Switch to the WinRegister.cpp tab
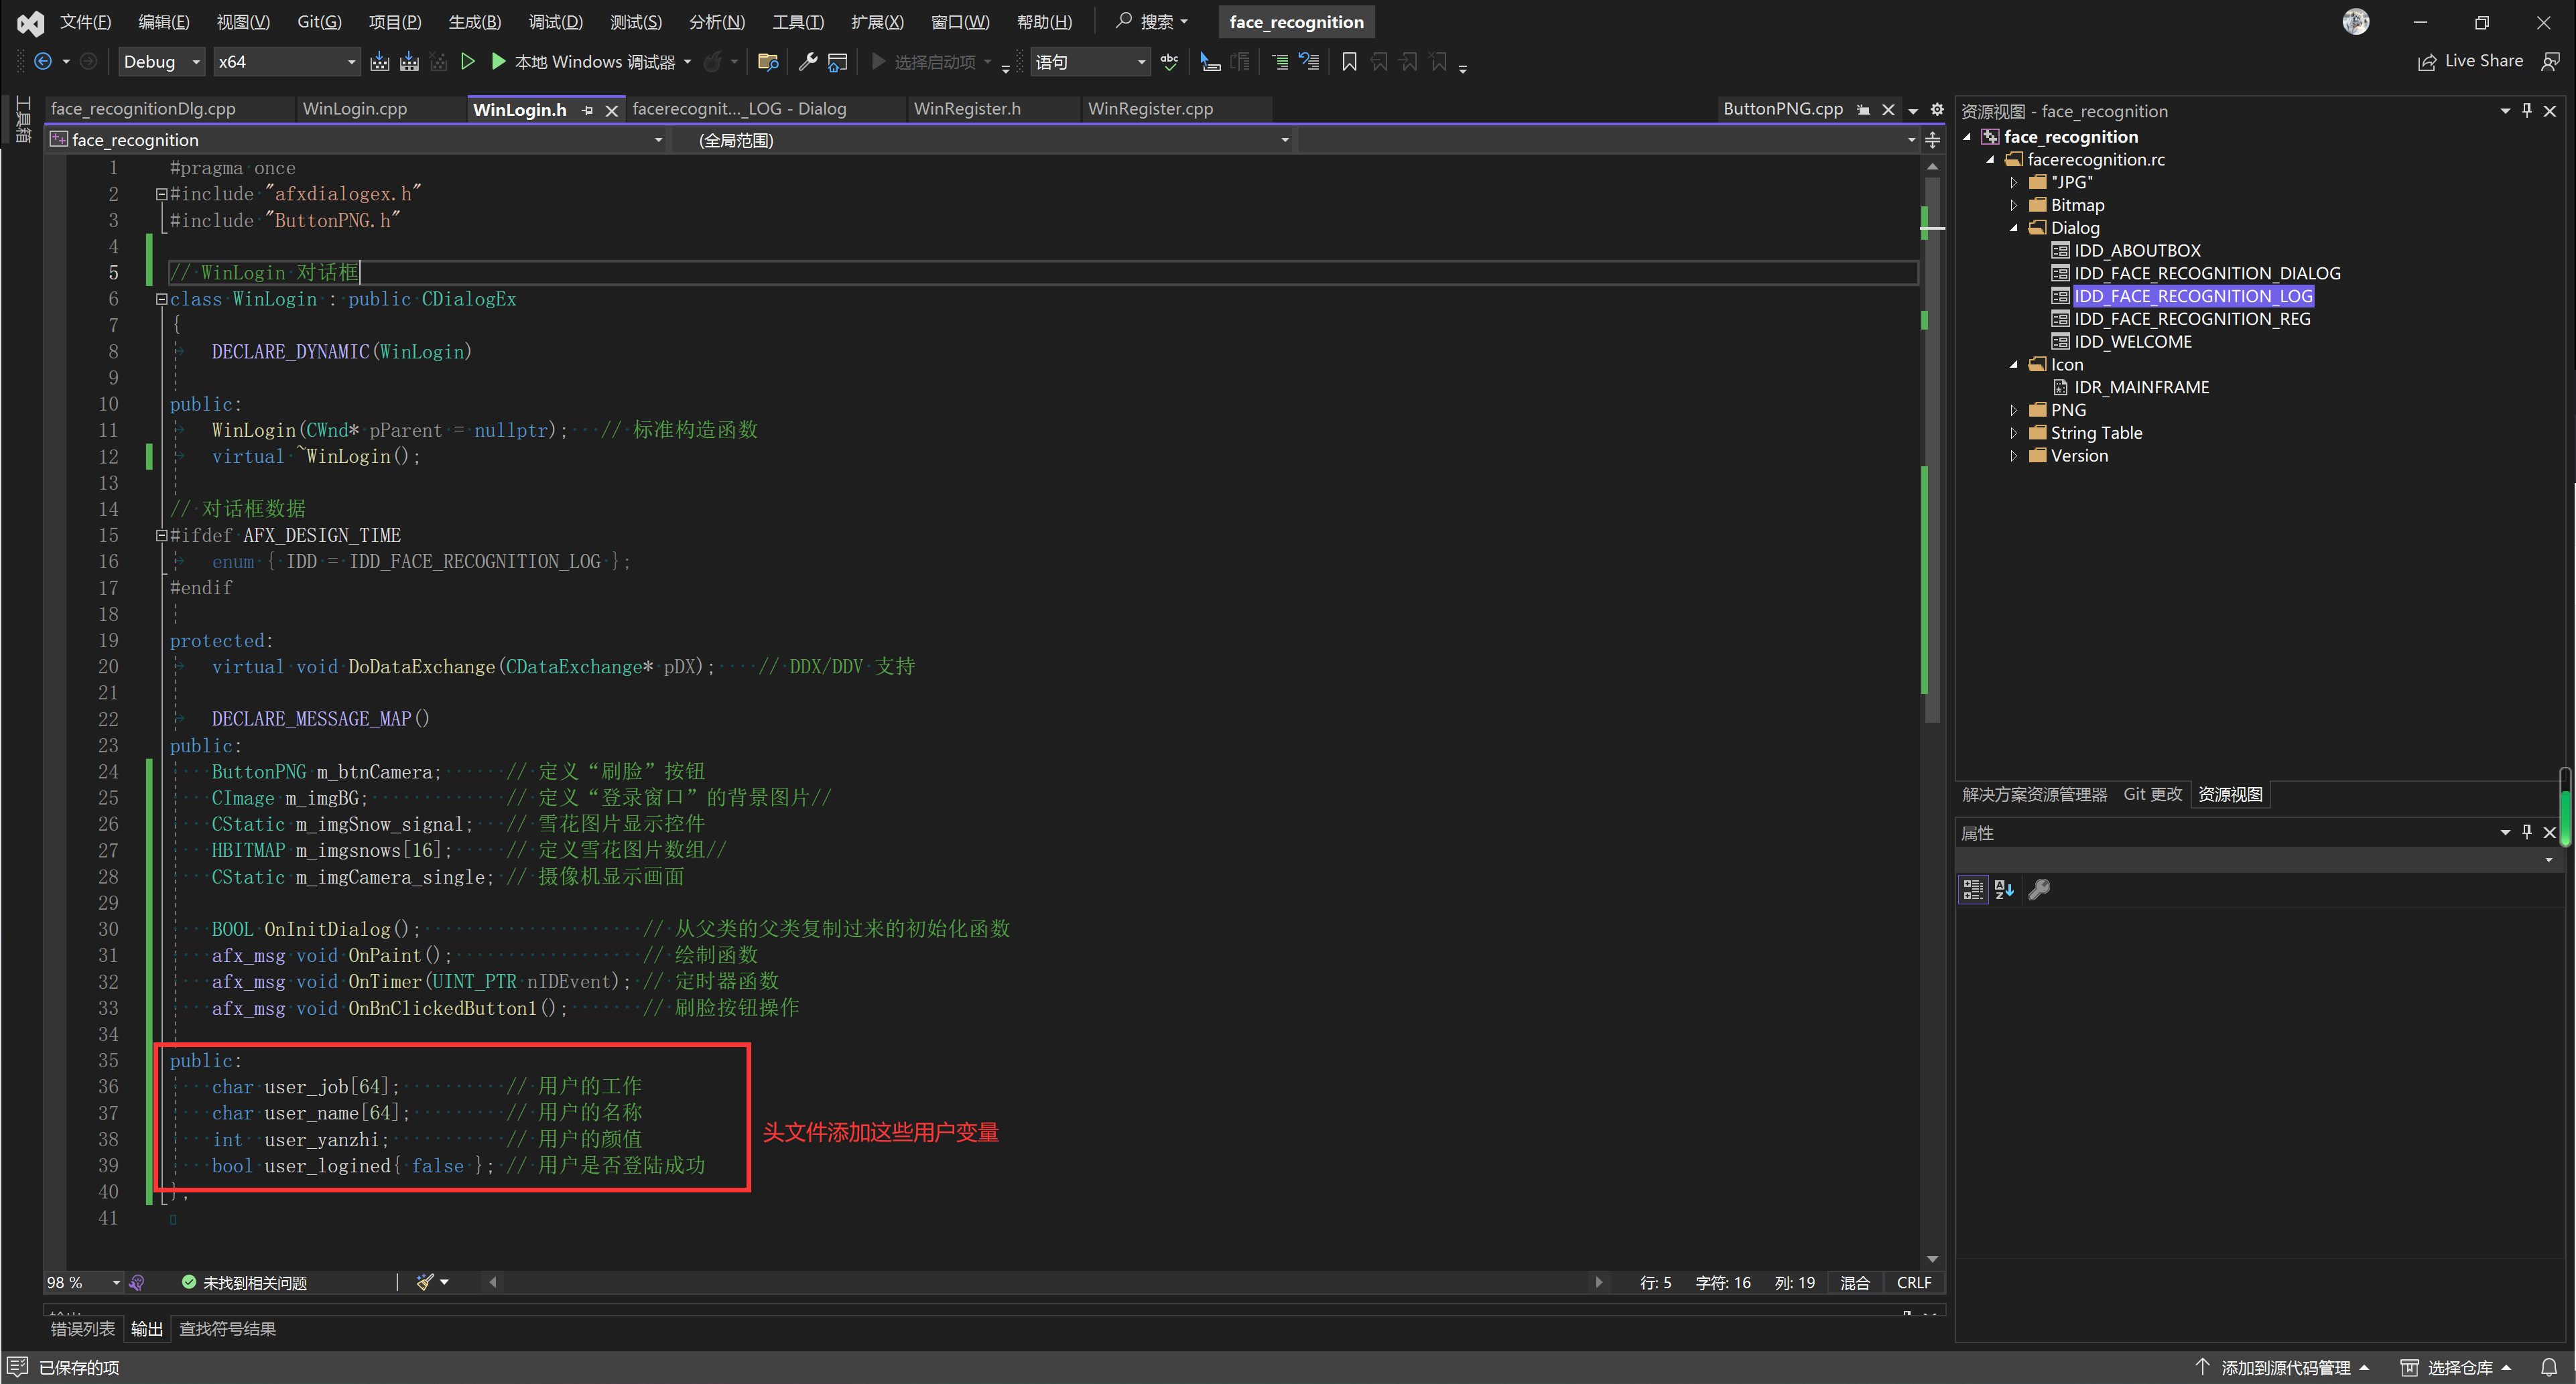This screenshot has height=1384, width=2576. click(x=1150, y=109)
